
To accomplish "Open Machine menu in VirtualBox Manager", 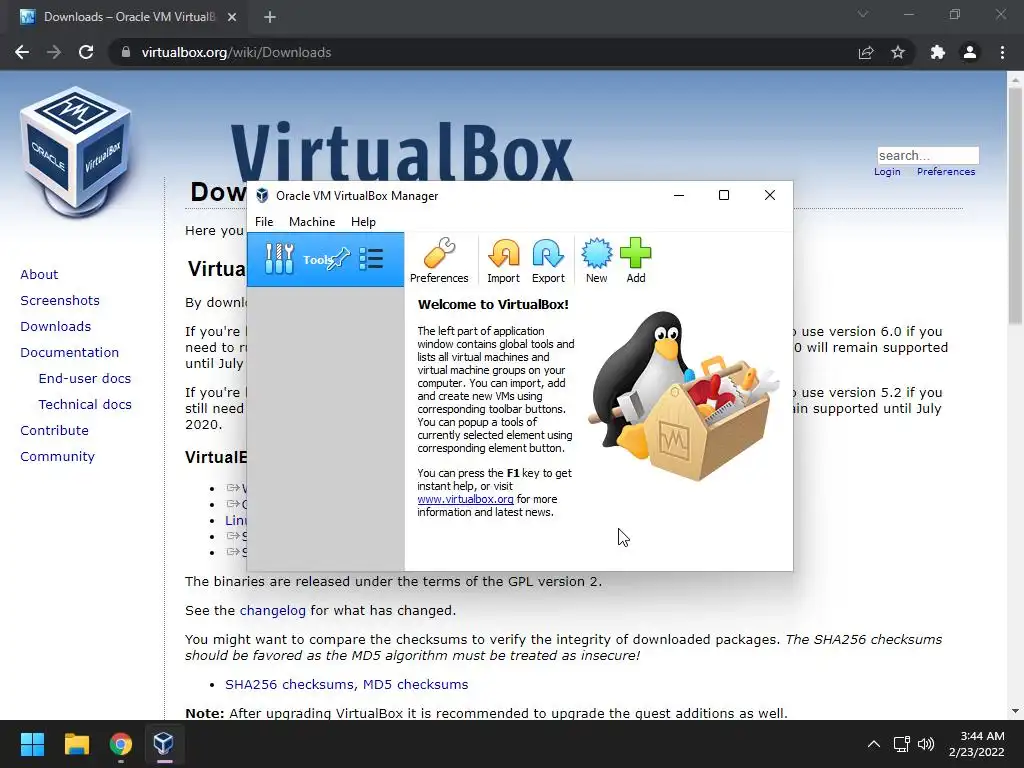I will click(x=312, y=222).
